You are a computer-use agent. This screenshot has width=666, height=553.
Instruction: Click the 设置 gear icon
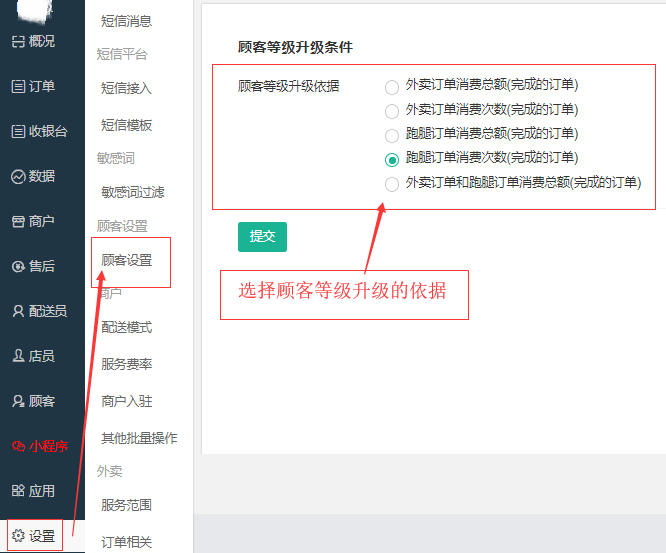[x=18, y=536]
